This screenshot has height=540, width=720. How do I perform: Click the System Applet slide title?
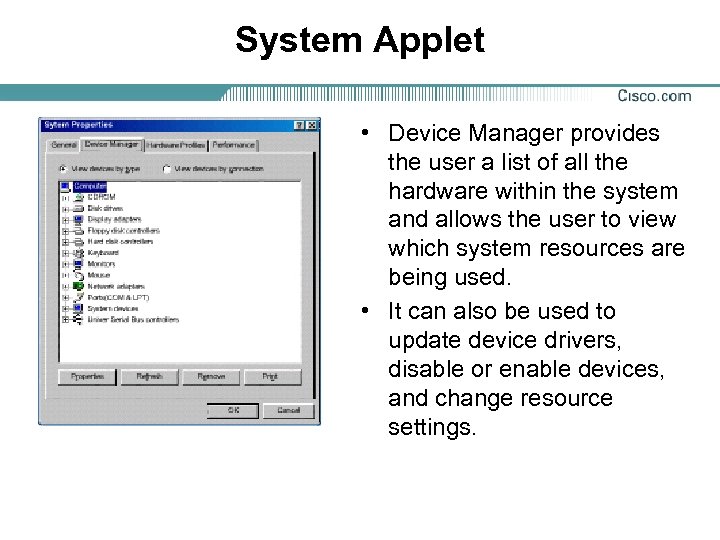[360, 40]
